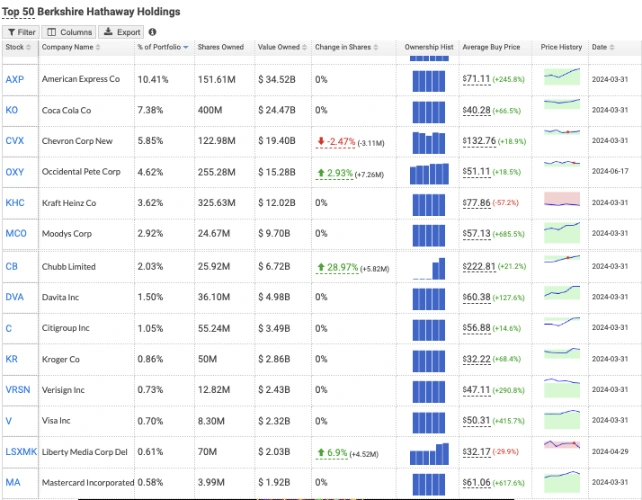Click KHC average buy price $77.86
The image size is (642, 500).
[x=476, y=203]
